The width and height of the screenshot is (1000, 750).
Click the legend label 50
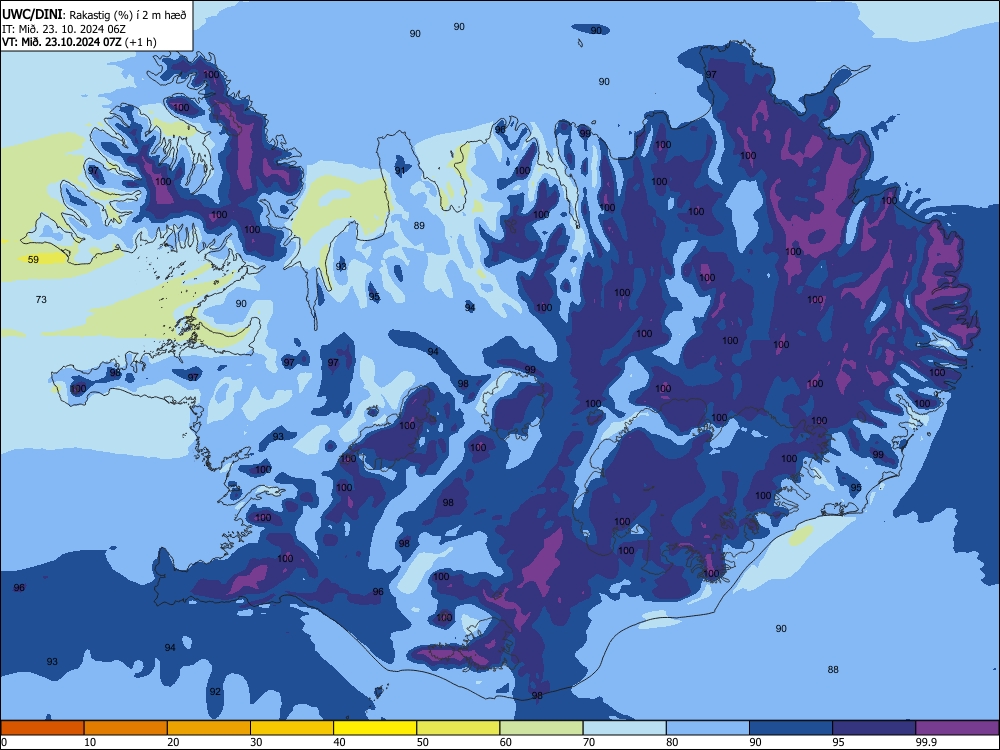tap(423, 742)
